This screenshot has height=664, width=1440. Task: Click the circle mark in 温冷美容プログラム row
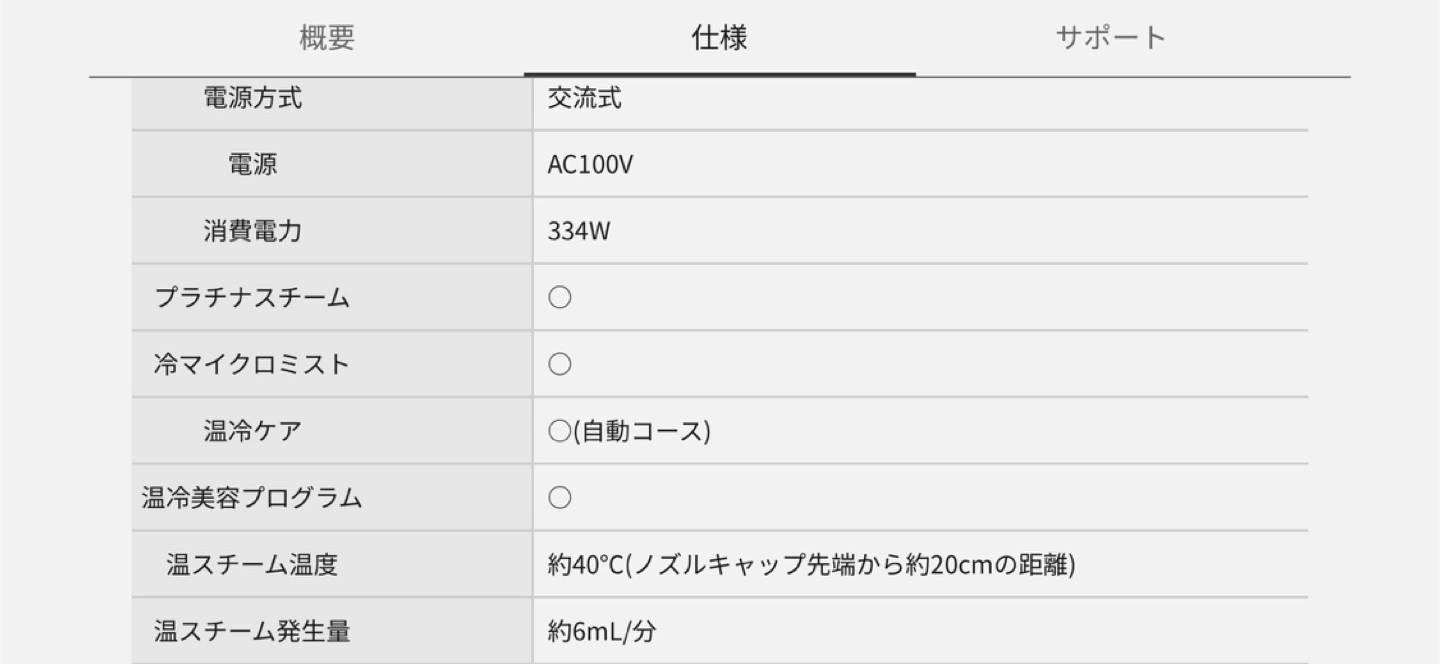pos(560,498)
